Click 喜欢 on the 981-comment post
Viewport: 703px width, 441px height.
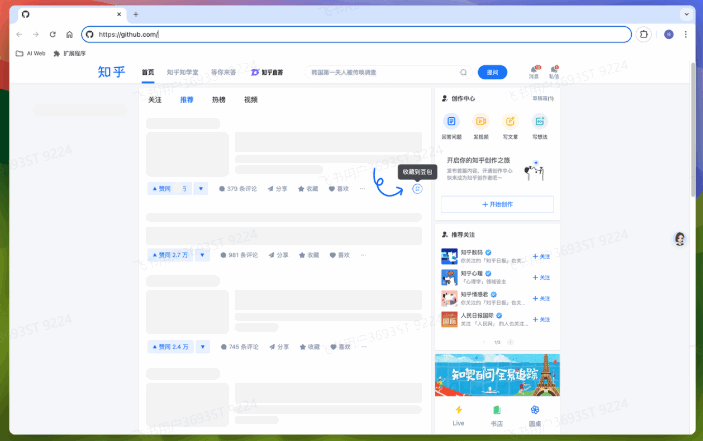click(340, 255)
